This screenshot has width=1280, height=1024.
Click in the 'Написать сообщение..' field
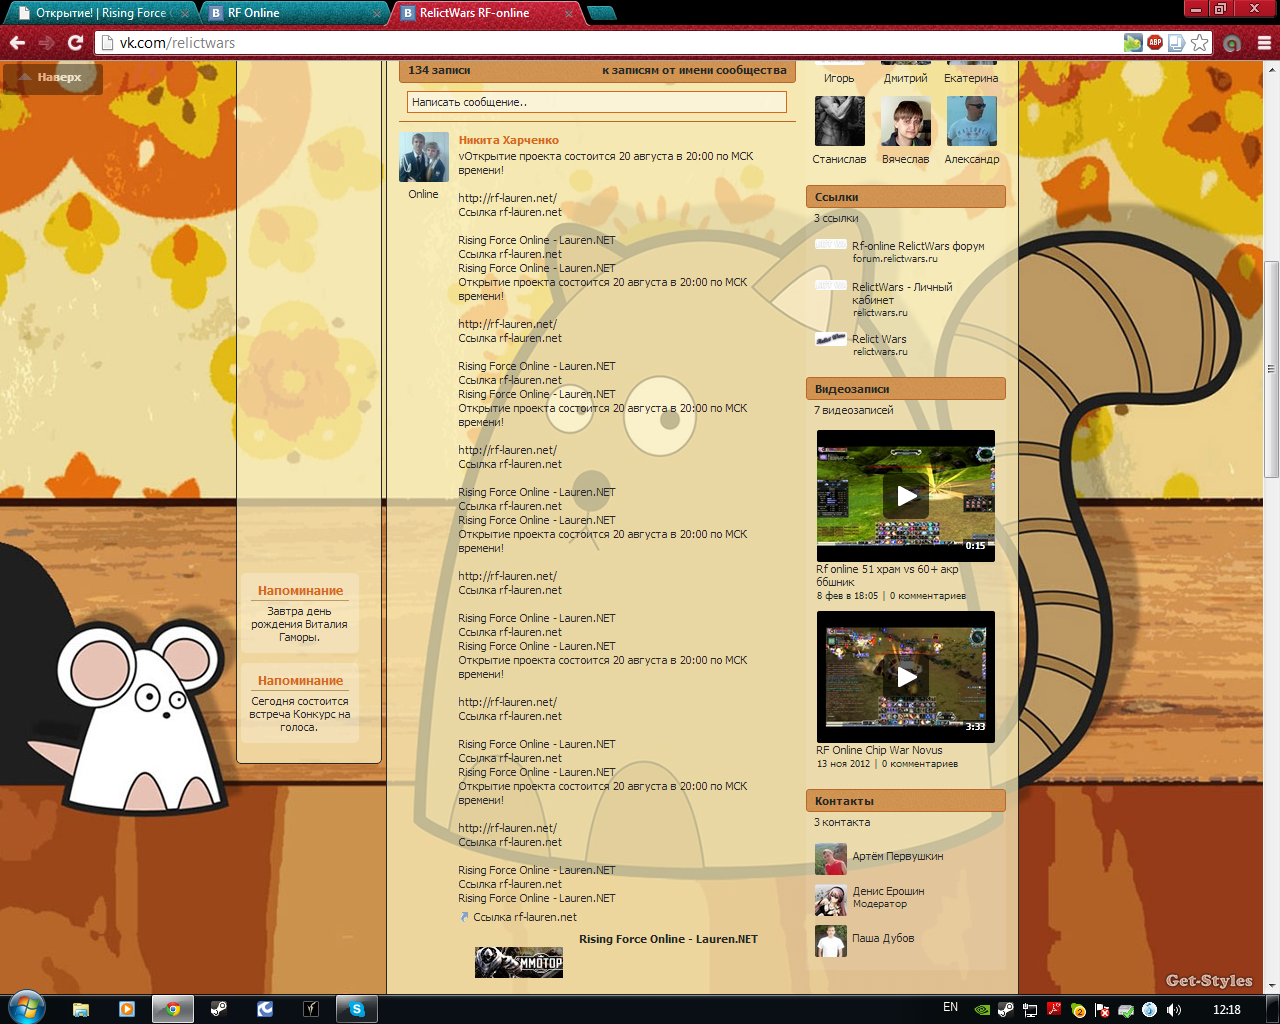[x=597, y=102]
